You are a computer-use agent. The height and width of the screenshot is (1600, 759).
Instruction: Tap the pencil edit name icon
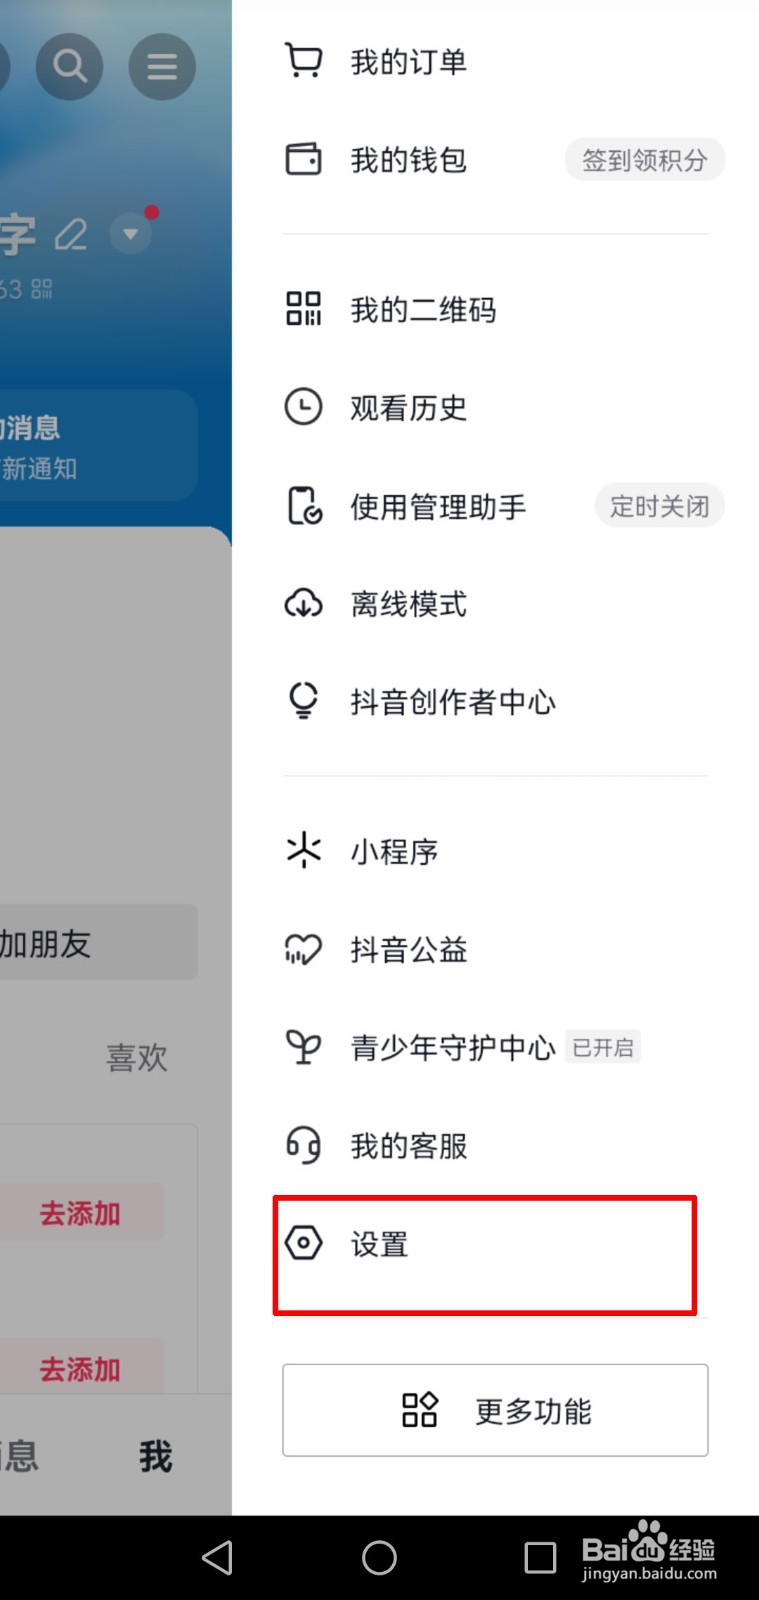[x=70, y=235]
